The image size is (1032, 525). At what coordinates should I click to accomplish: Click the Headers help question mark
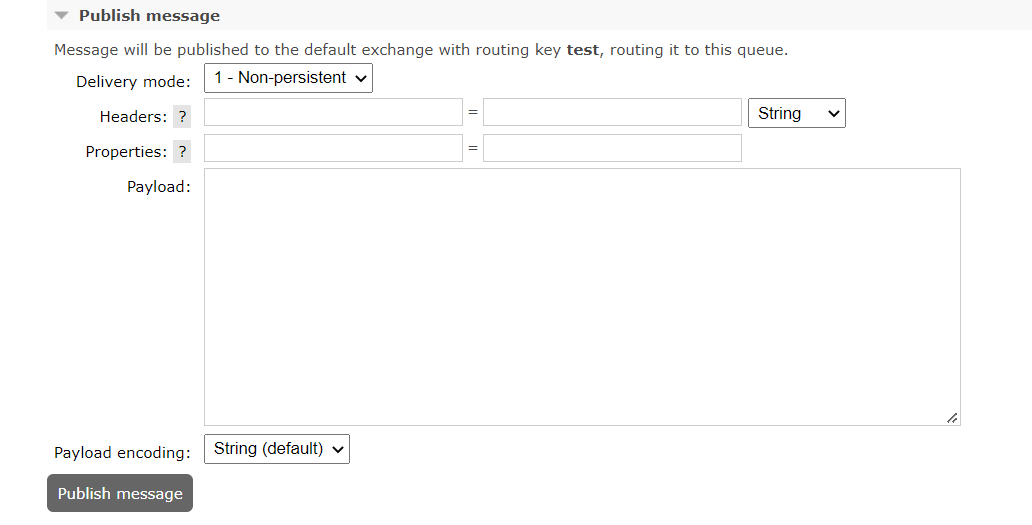(x=182, y=117)
